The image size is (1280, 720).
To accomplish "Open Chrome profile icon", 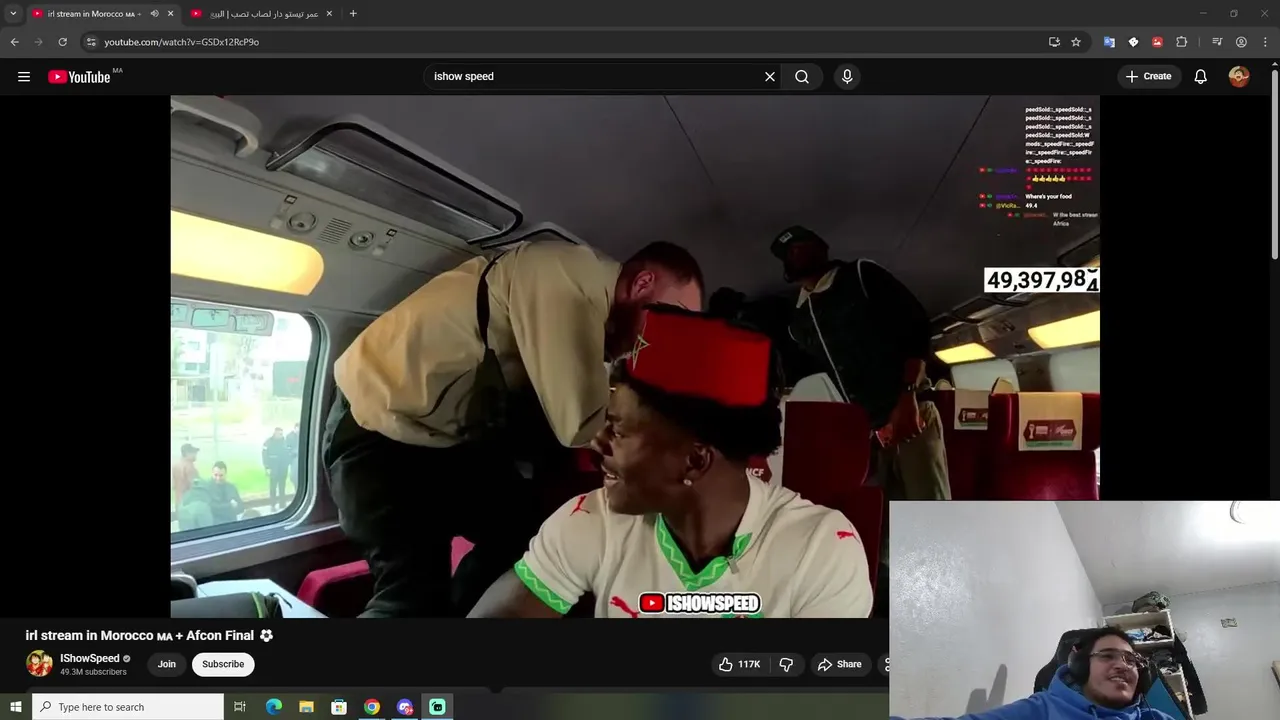I will pyautogui.click(x=1241, y=42).
